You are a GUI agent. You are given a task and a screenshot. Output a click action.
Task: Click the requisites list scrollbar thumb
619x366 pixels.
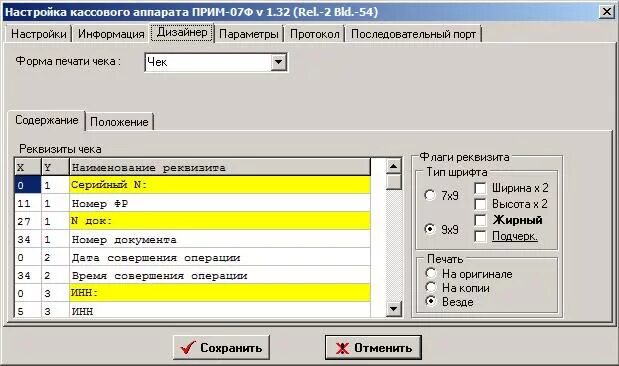tap(393, 182)
